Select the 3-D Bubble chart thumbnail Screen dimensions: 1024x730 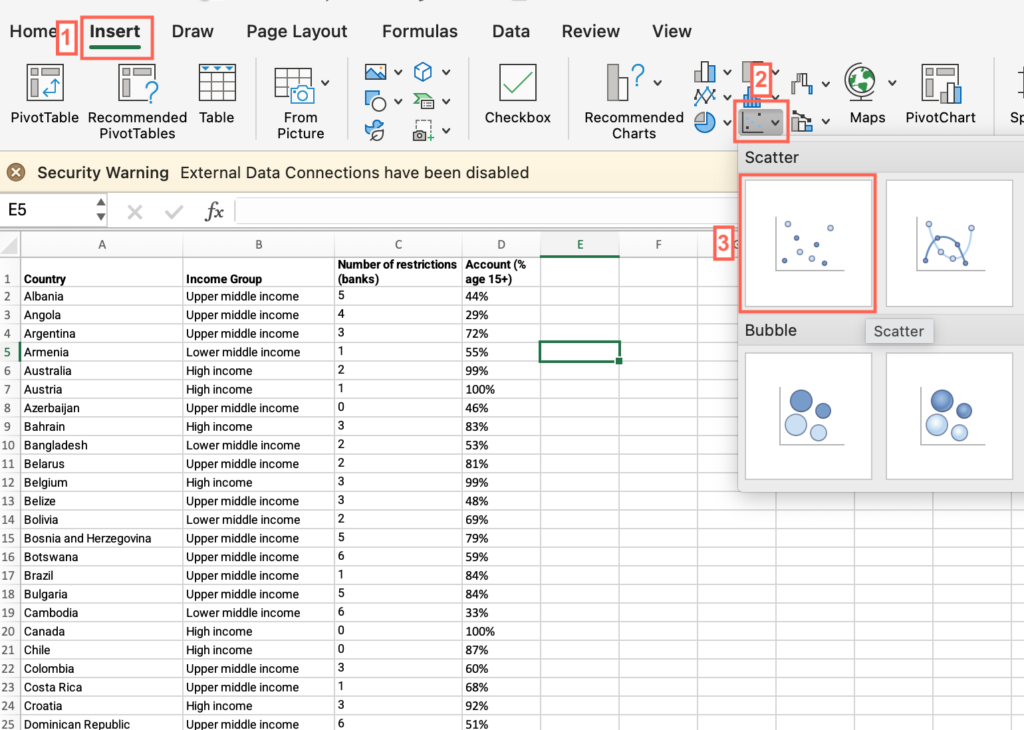[949, 416]
